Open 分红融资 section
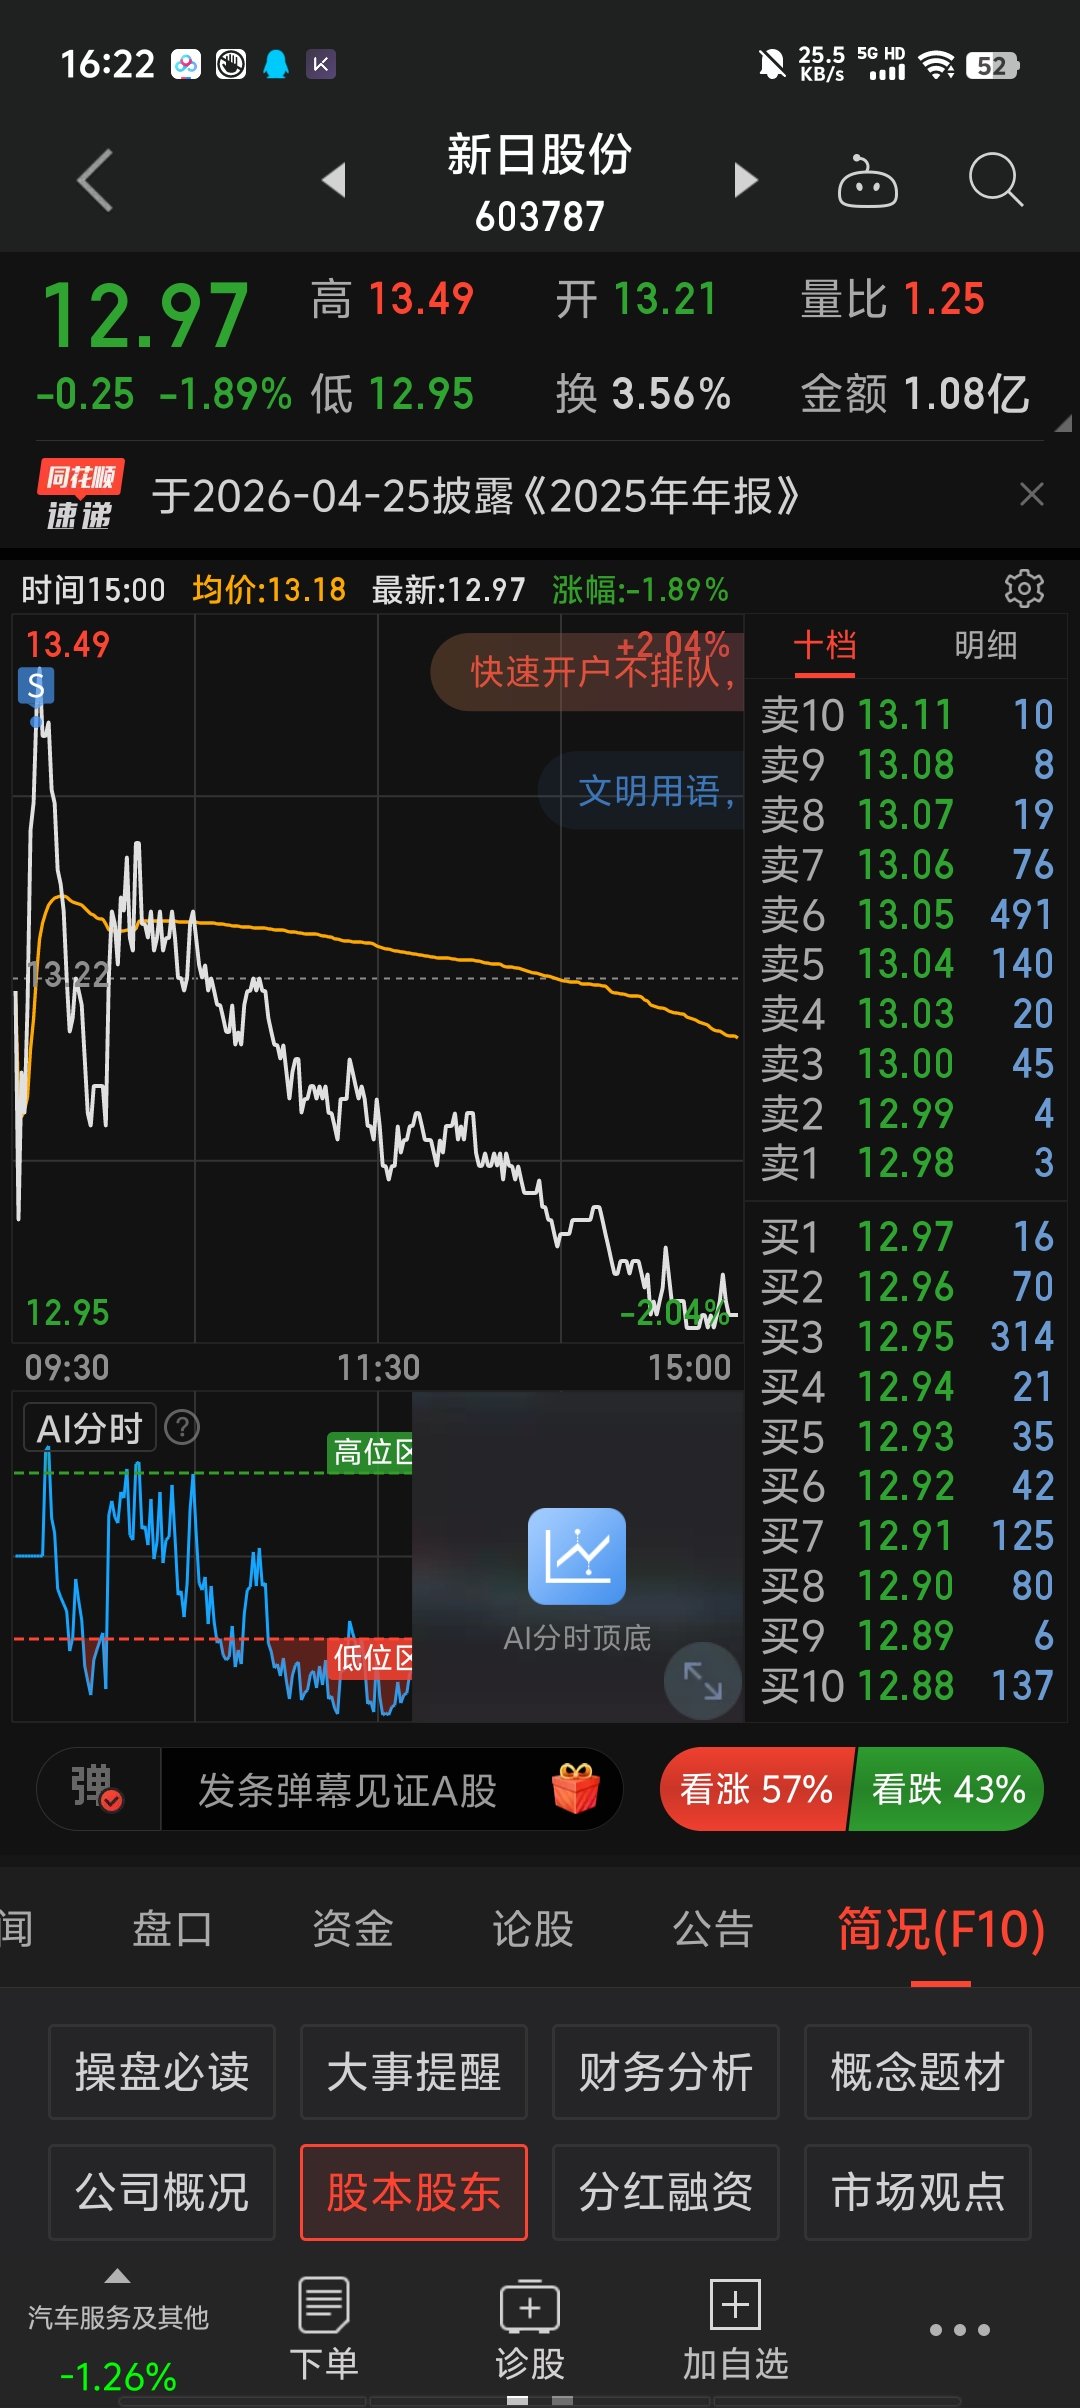Image resolution: width=1080 pixels, height=2408 pixels. (x=666, y=2192)
